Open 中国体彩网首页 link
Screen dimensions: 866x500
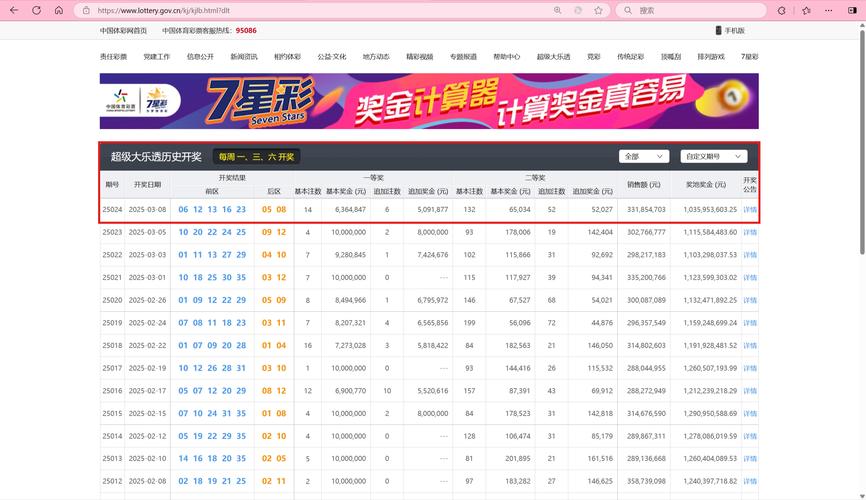click(x=123, y=30)
